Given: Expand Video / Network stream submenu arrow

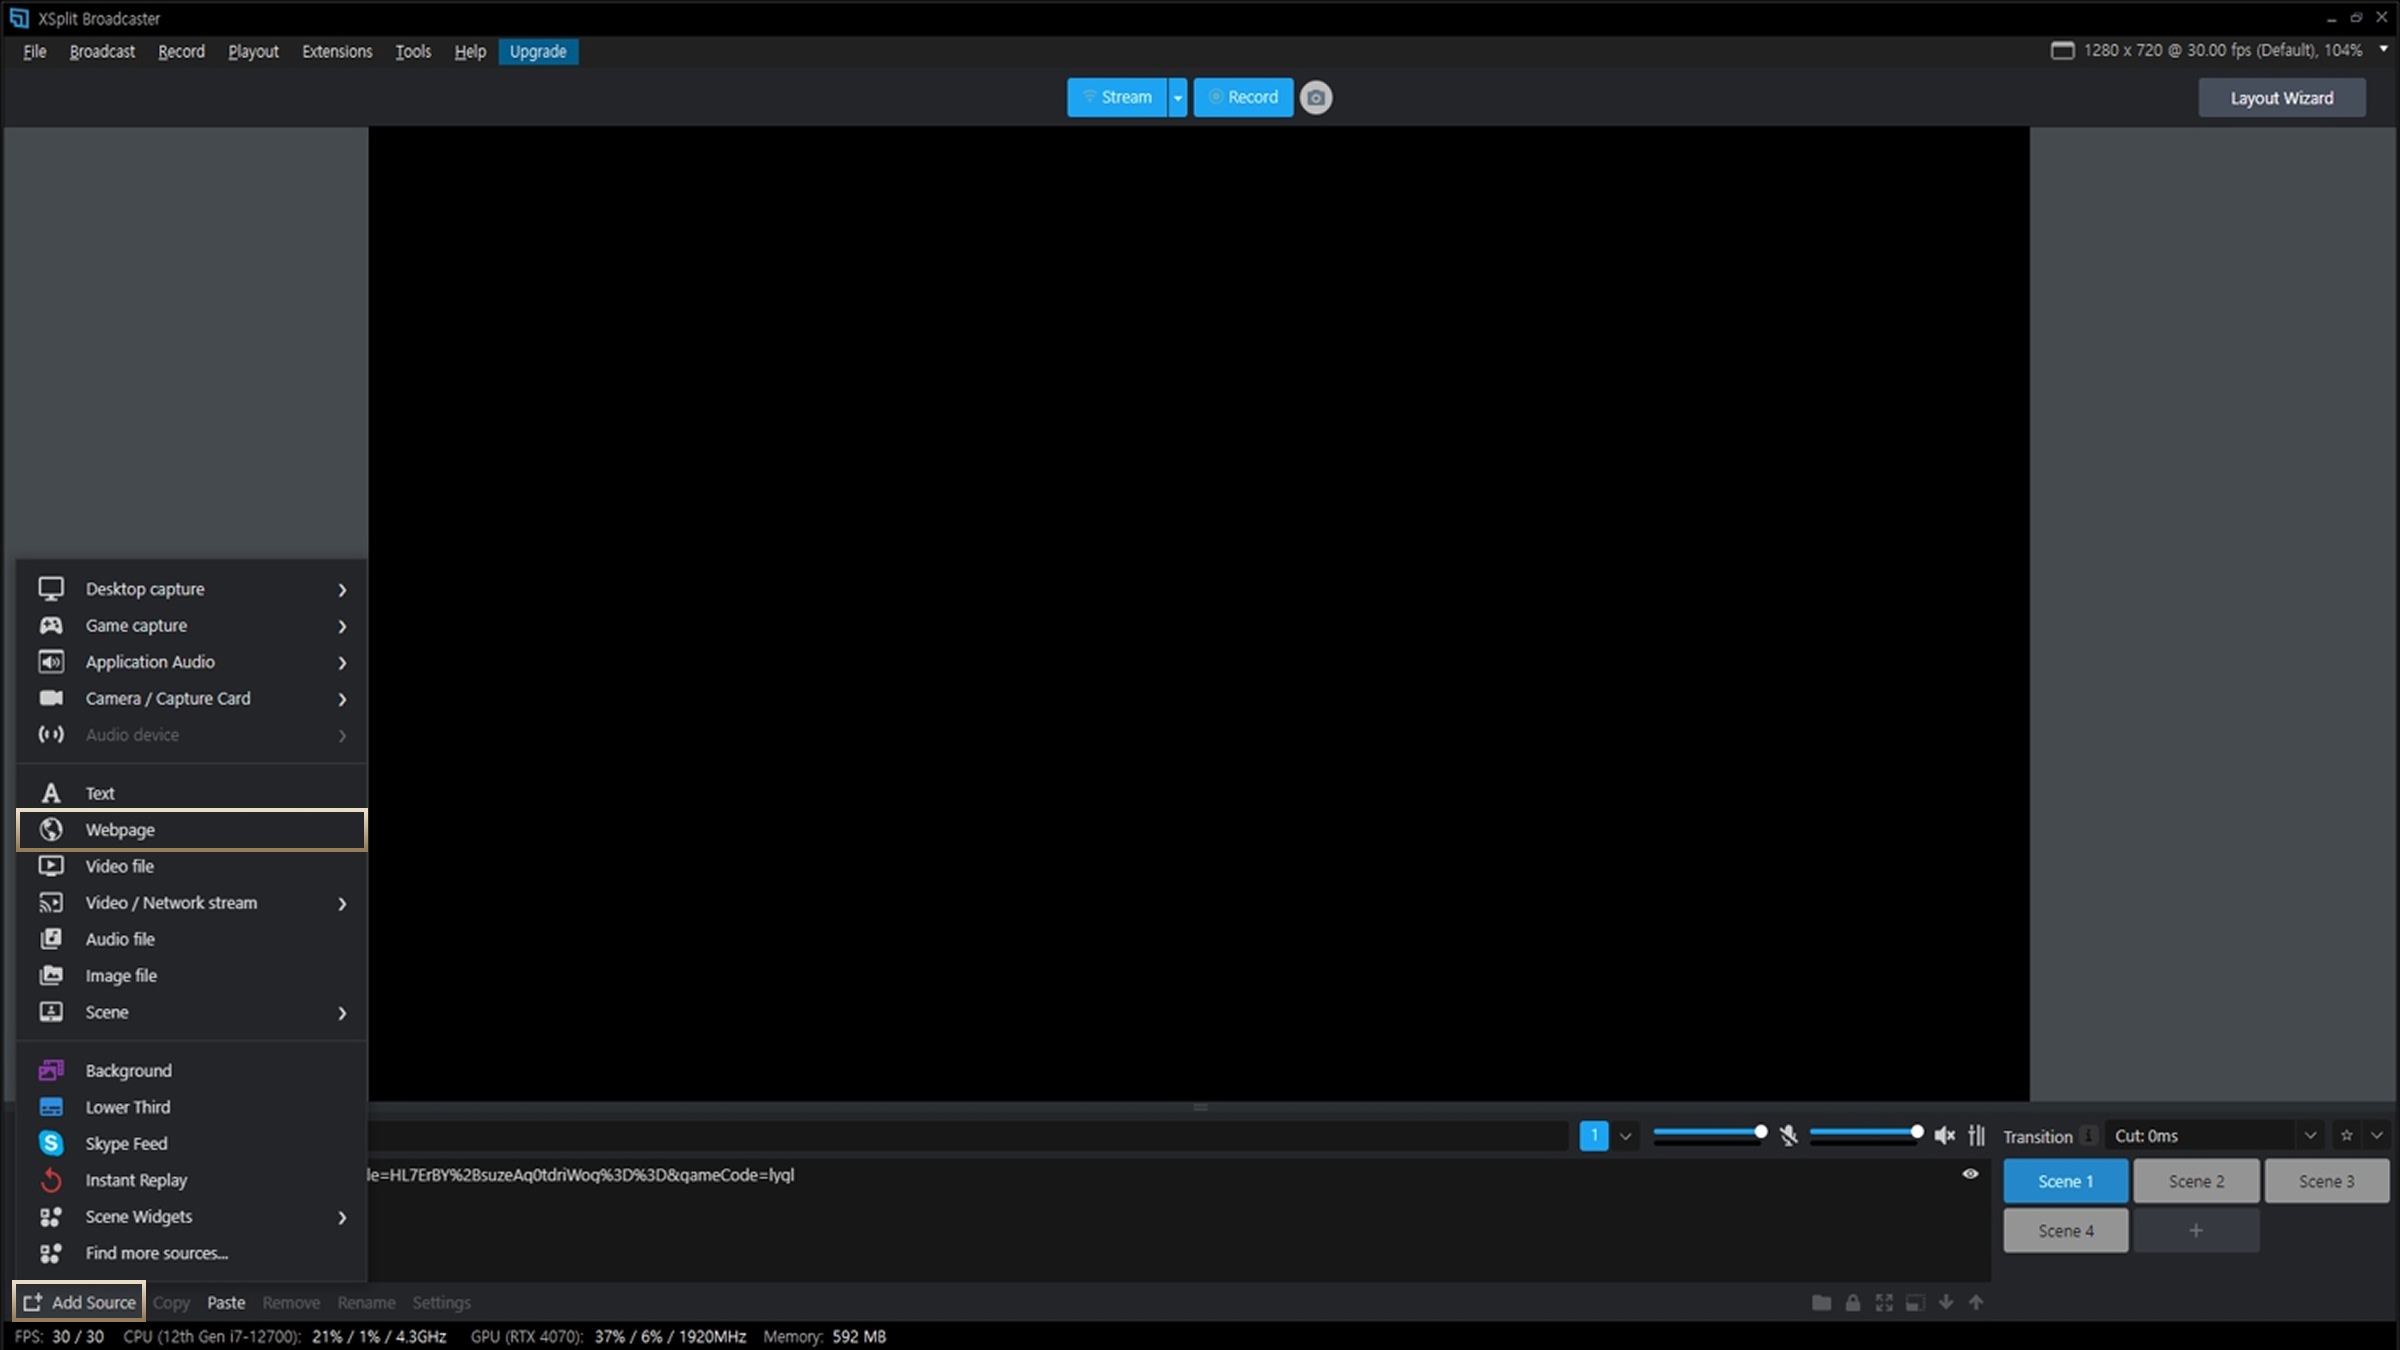Looking at the screenshot, I should (x=342, y=903).
